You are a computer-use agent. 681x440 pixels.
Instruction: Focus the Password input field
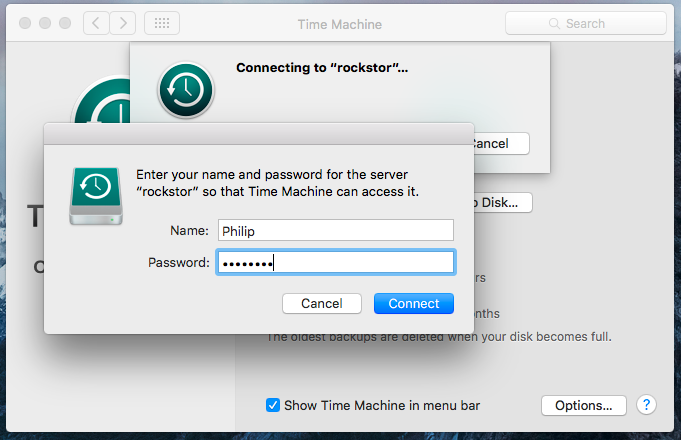336,262
